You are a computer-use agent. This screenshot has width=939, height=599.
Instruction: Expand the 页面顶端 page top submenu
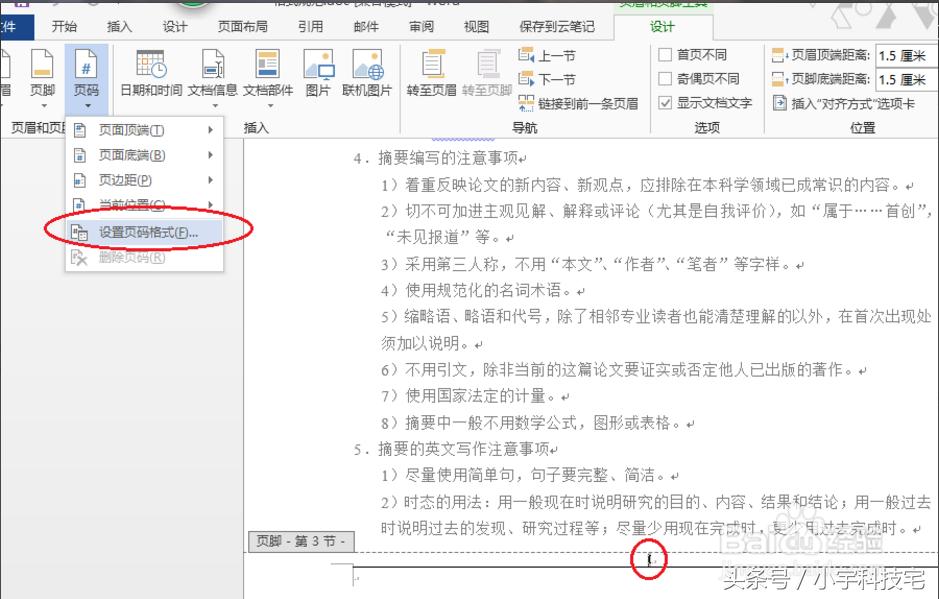(x=130, y=130)
